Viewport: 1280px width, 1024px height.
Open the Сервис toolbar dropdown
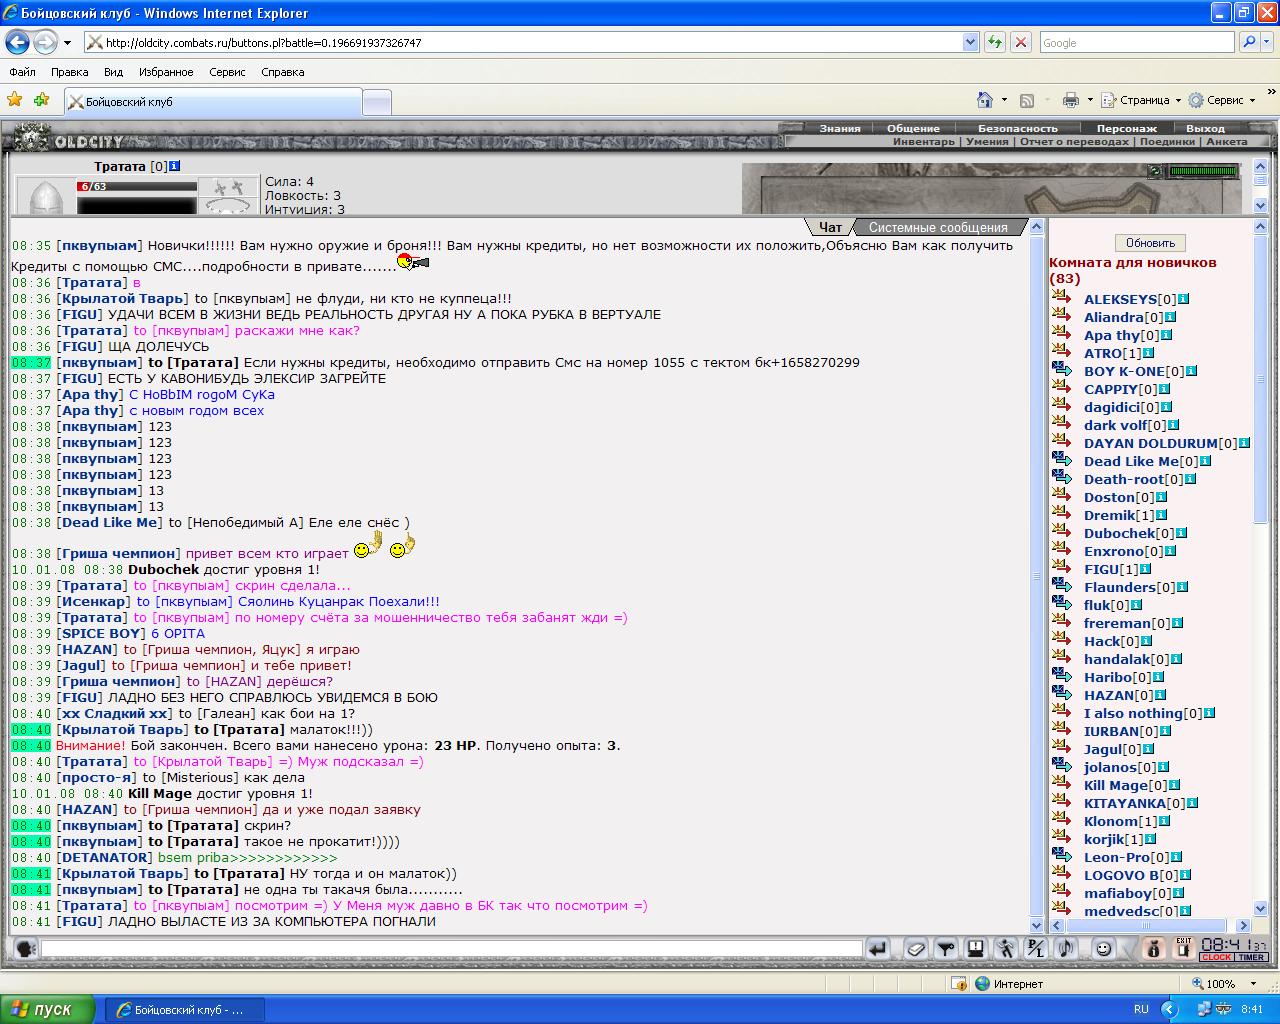pos(1222,100)
